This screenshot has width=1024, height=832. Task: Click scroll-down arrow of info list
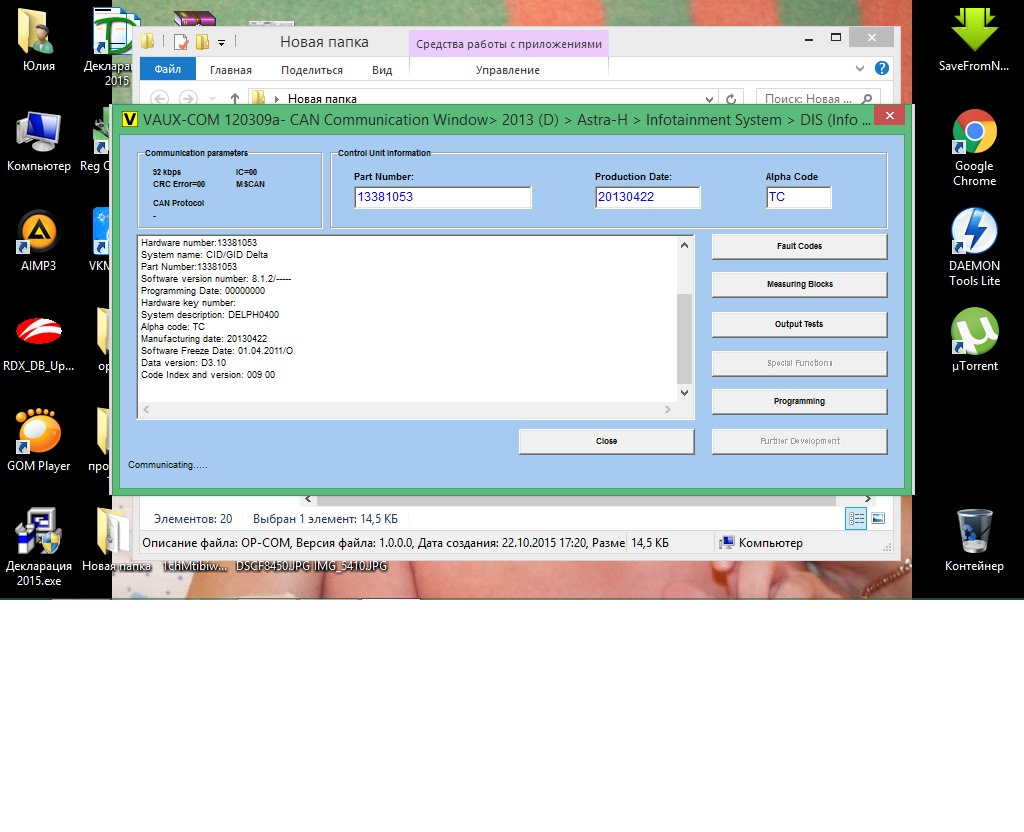pos(684,392)
